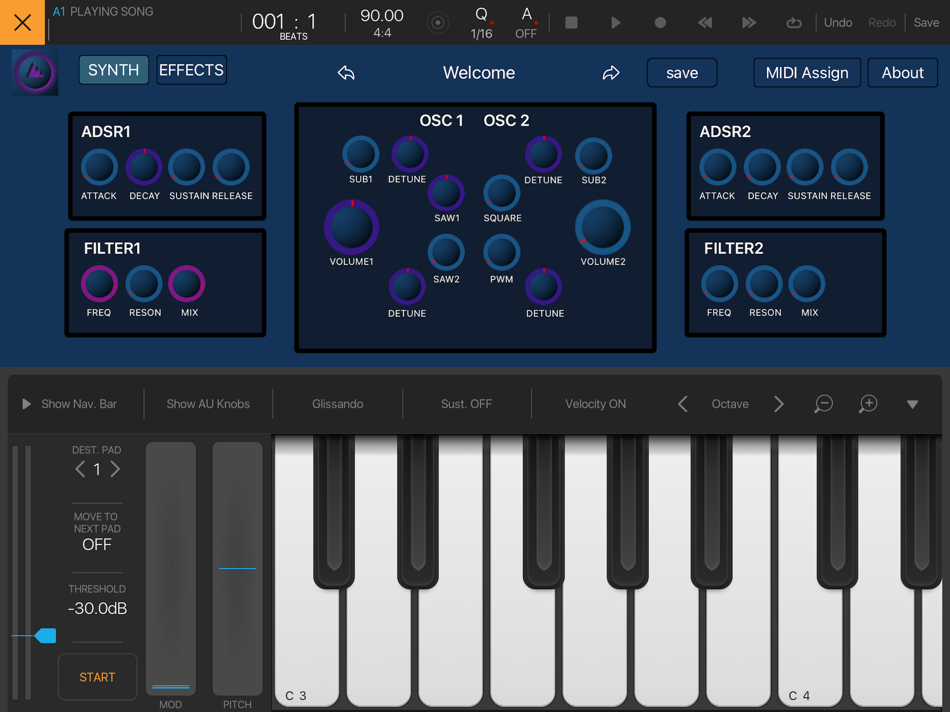Viewport: 950px width, 712px height.
Task: Toggle the metronome circle icon
Action: tap(437, 23)
